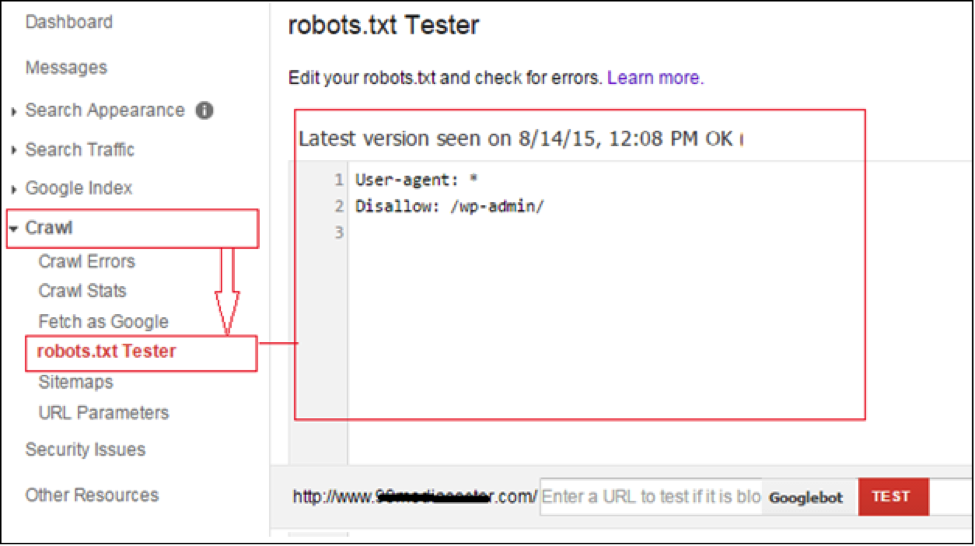975x546 pixels.
Task: Expand the Google Index arrow
Action: pos(14,188)
